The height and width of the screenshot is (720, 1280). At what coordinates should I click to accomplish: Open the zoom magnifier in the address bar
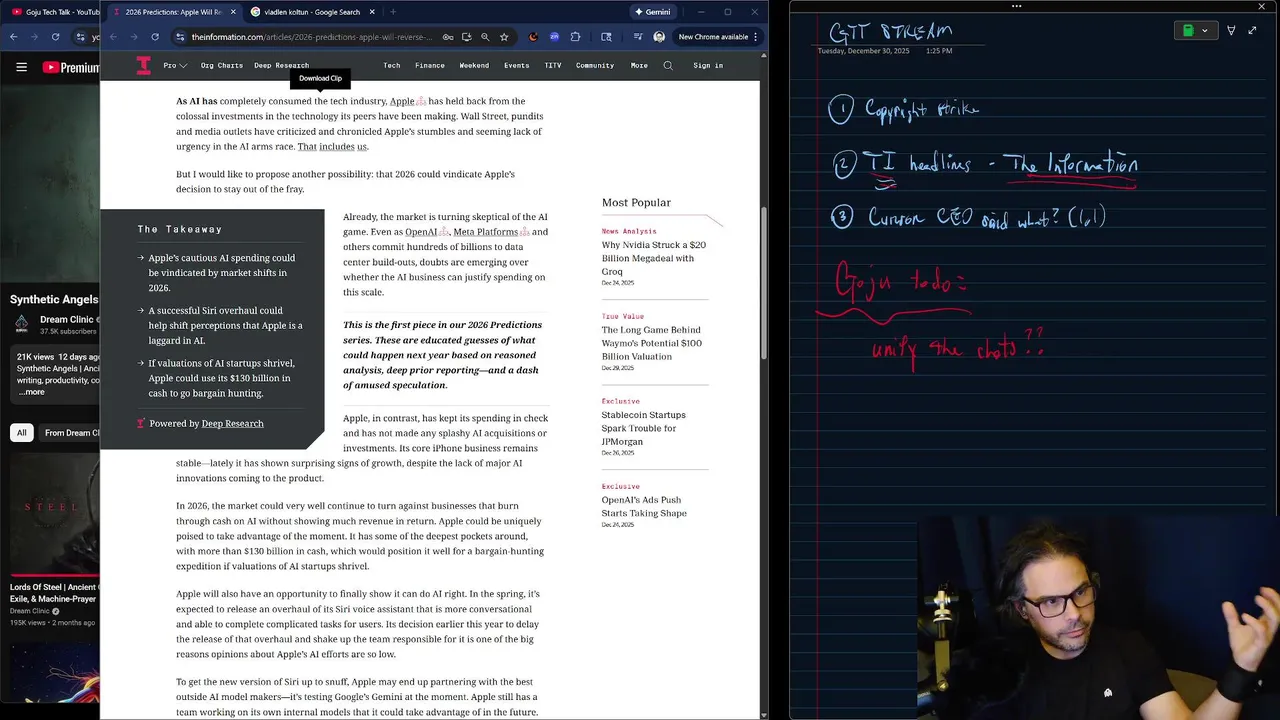[485, 37]
